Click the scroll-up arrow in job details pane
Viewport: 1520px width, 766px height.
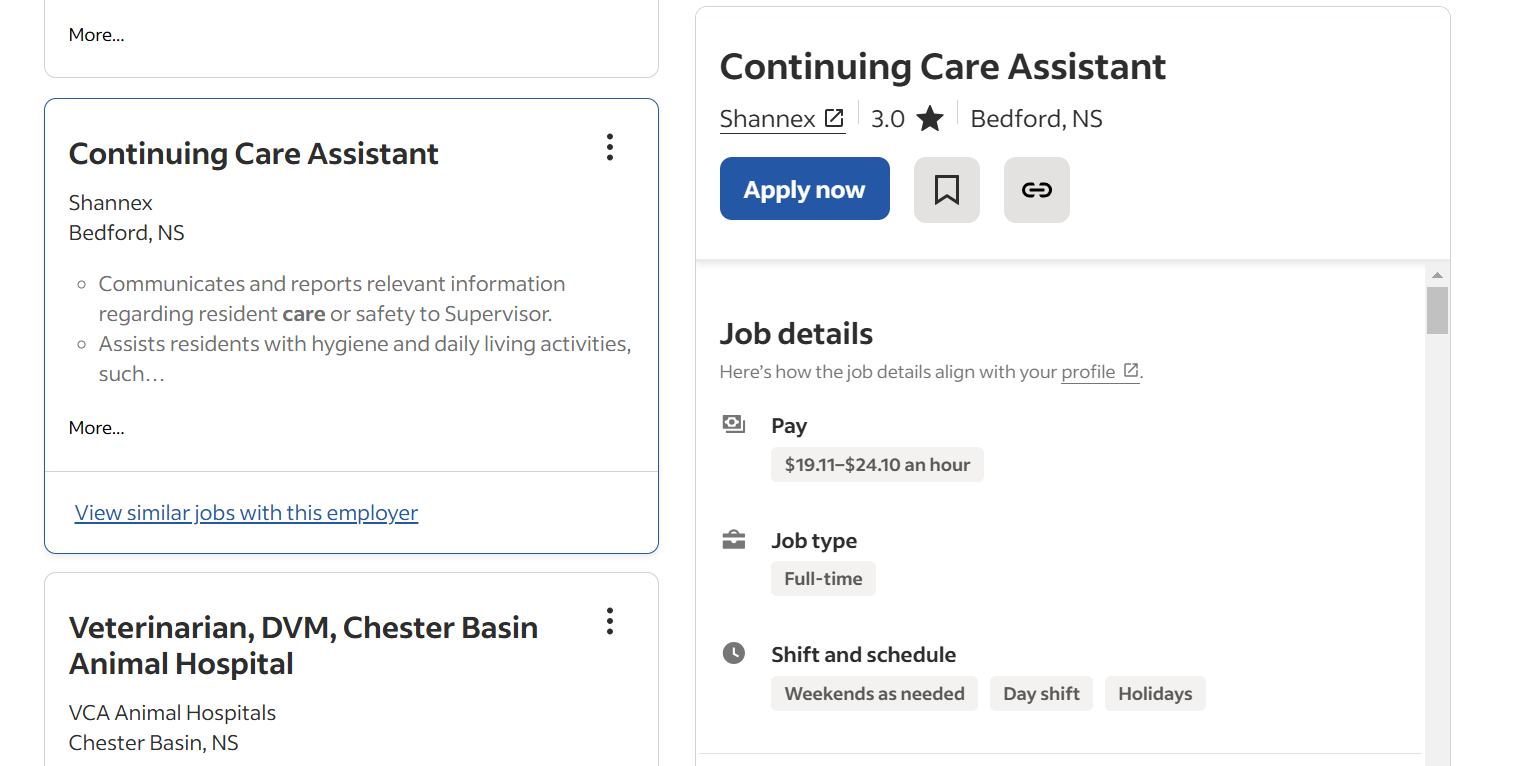point(1437,275)
